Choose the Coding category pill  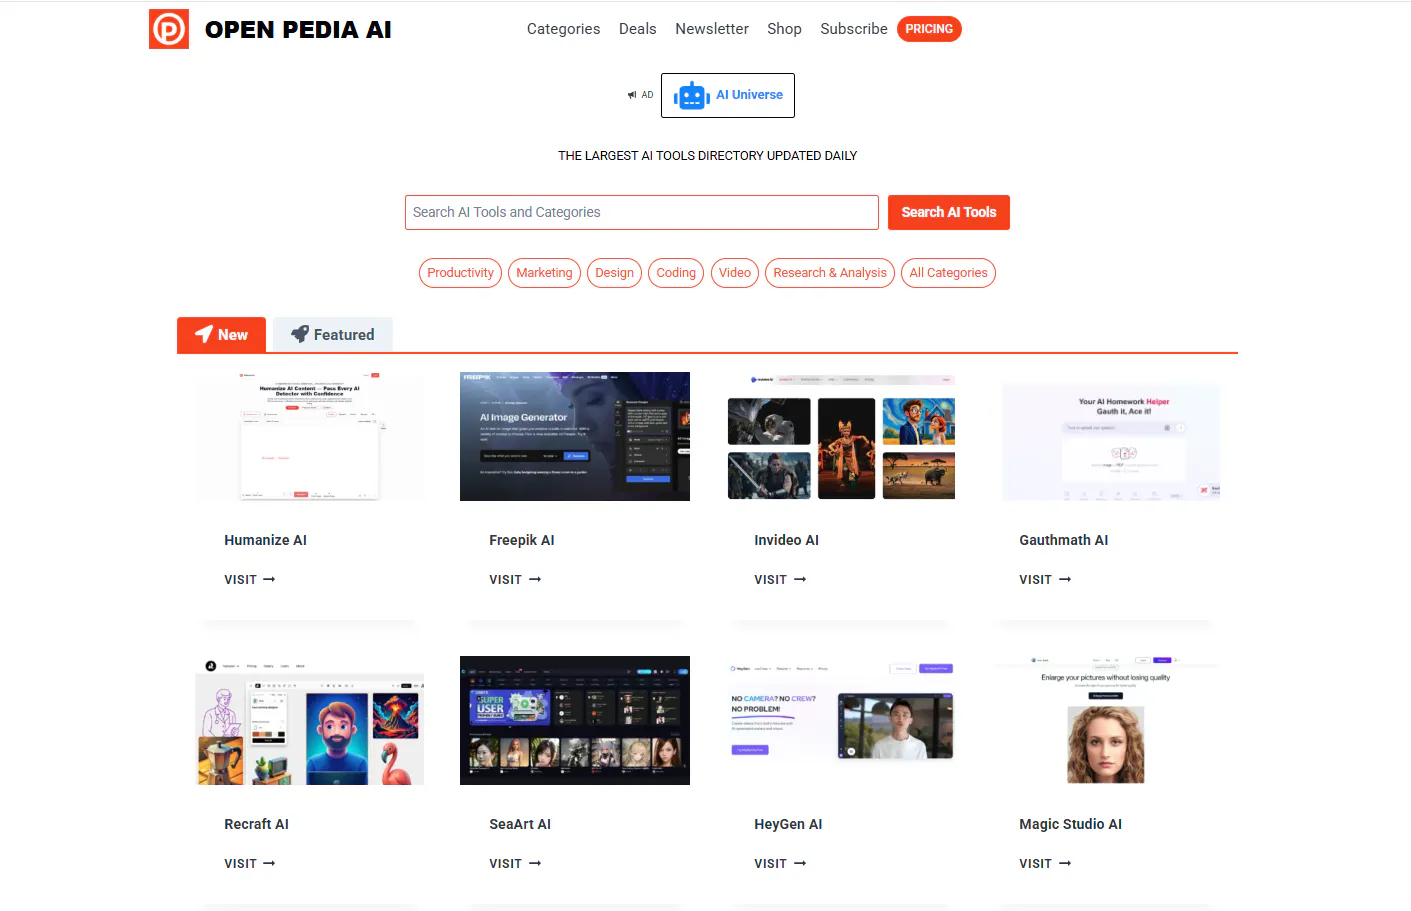tap(676, 273)
